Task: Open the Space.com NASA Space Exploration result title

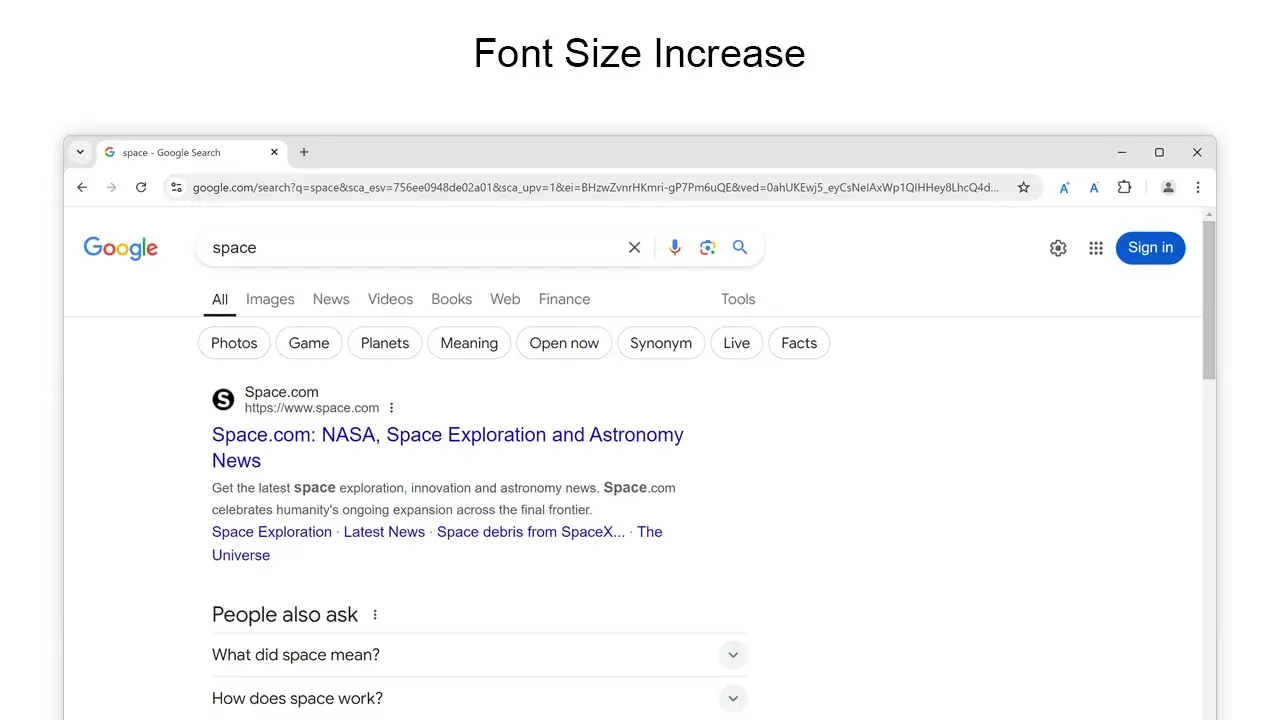Action: click(448, 447)
